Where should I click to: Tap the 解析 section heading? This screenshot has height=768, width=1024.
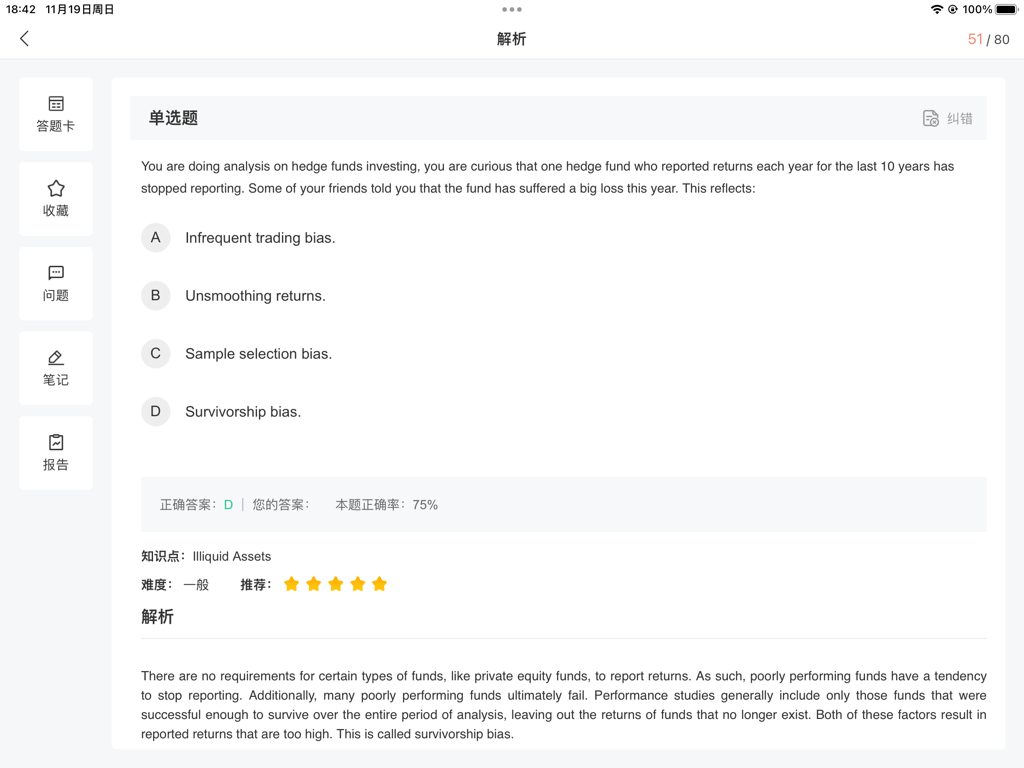[157, 617]
